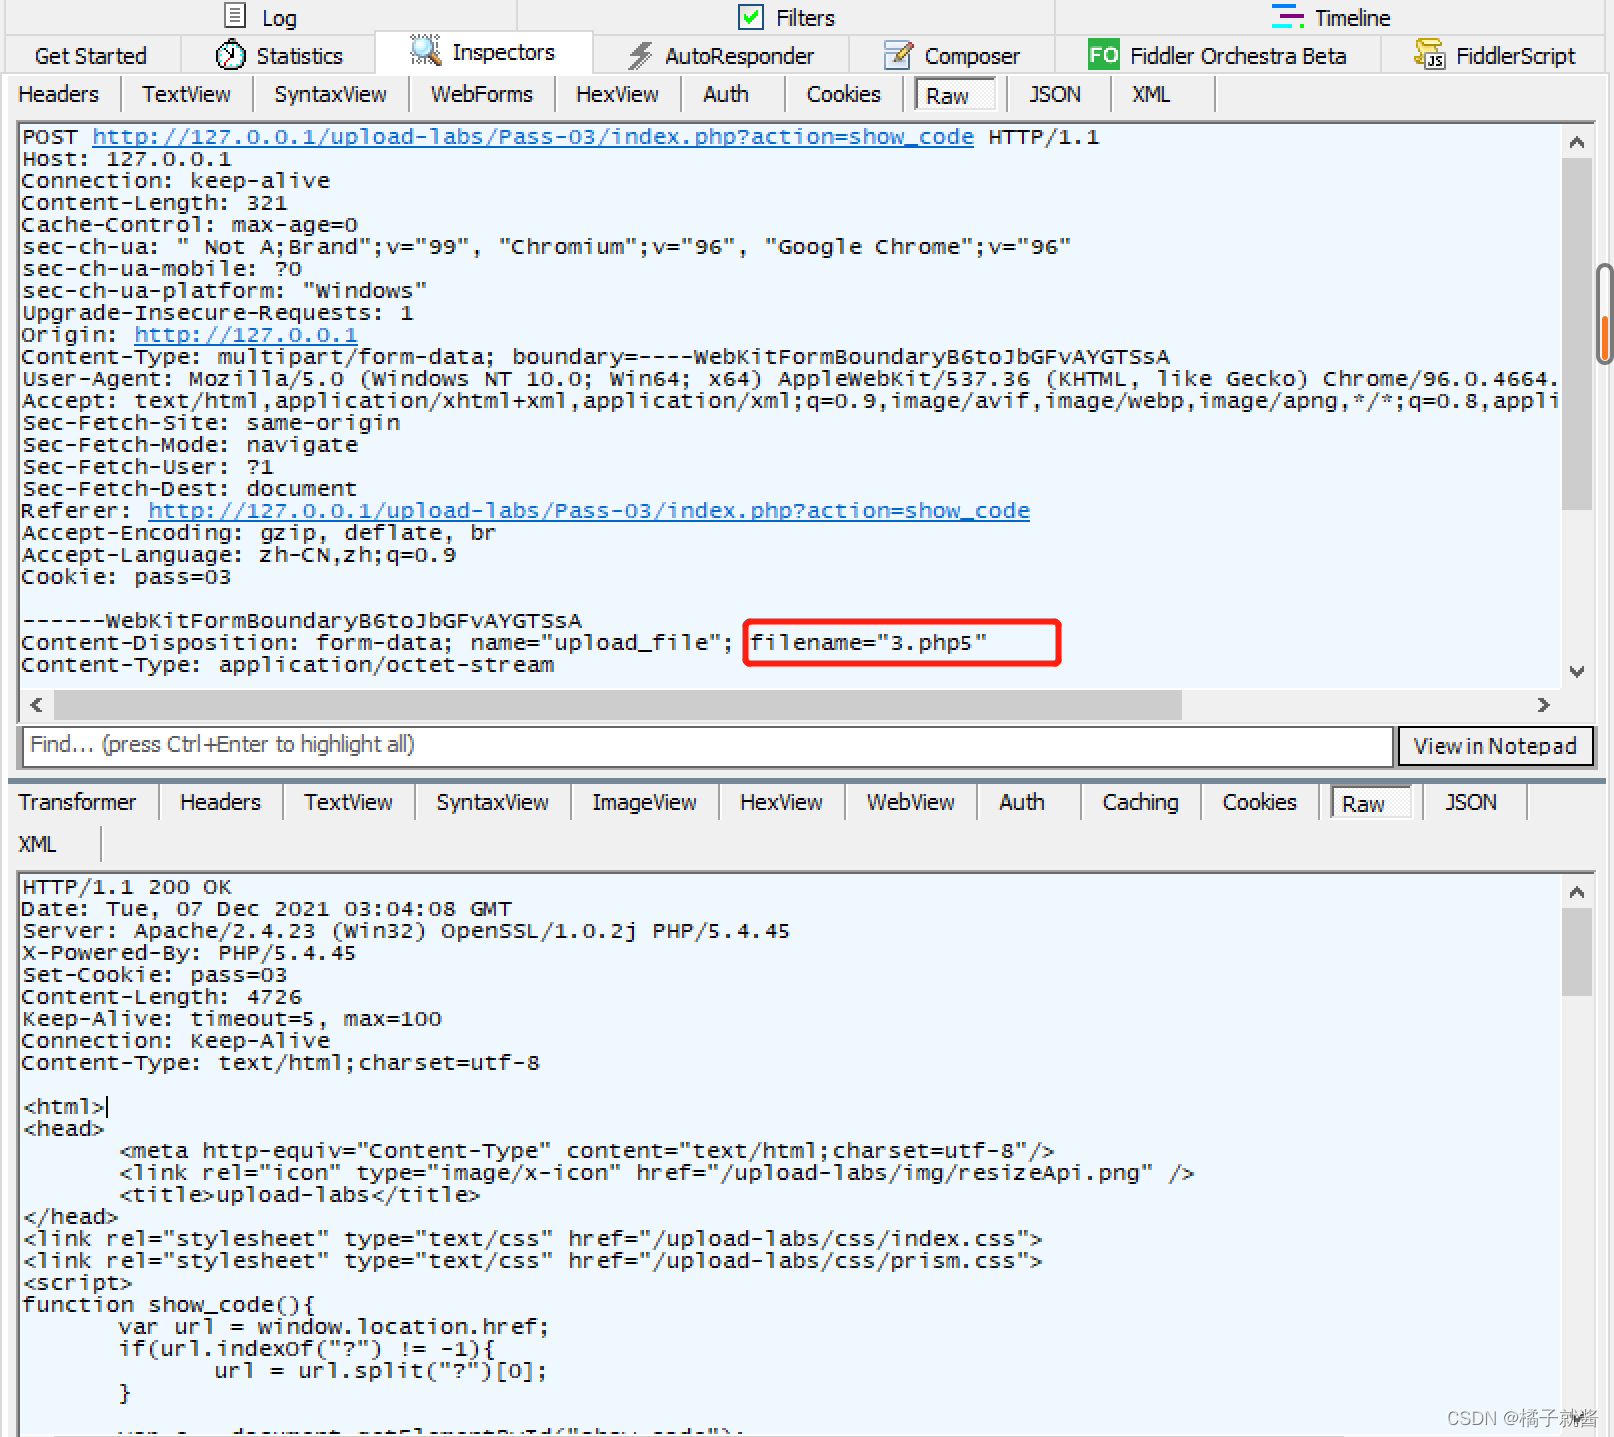The height and width of the screenshot is (1437, 1614).
Task: Select request TextView tab
Action: coord(186,94)
